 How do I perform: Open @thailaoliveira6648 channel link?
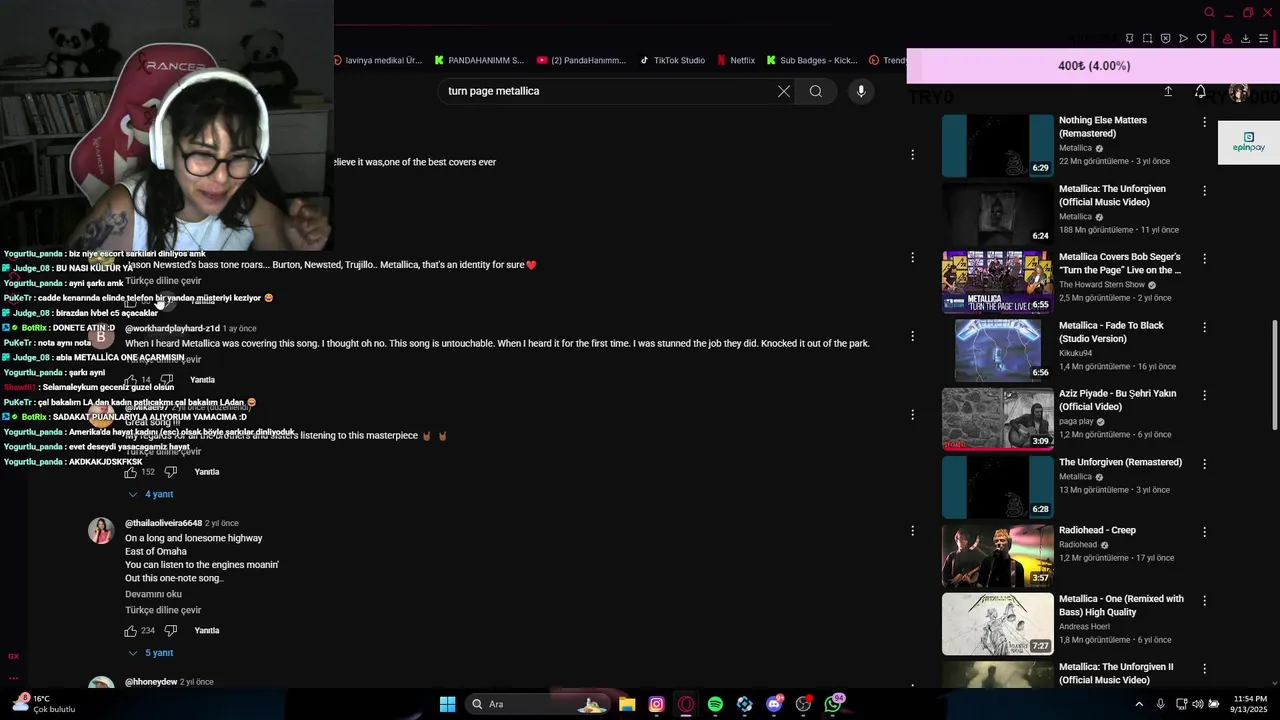pos(164,523)
